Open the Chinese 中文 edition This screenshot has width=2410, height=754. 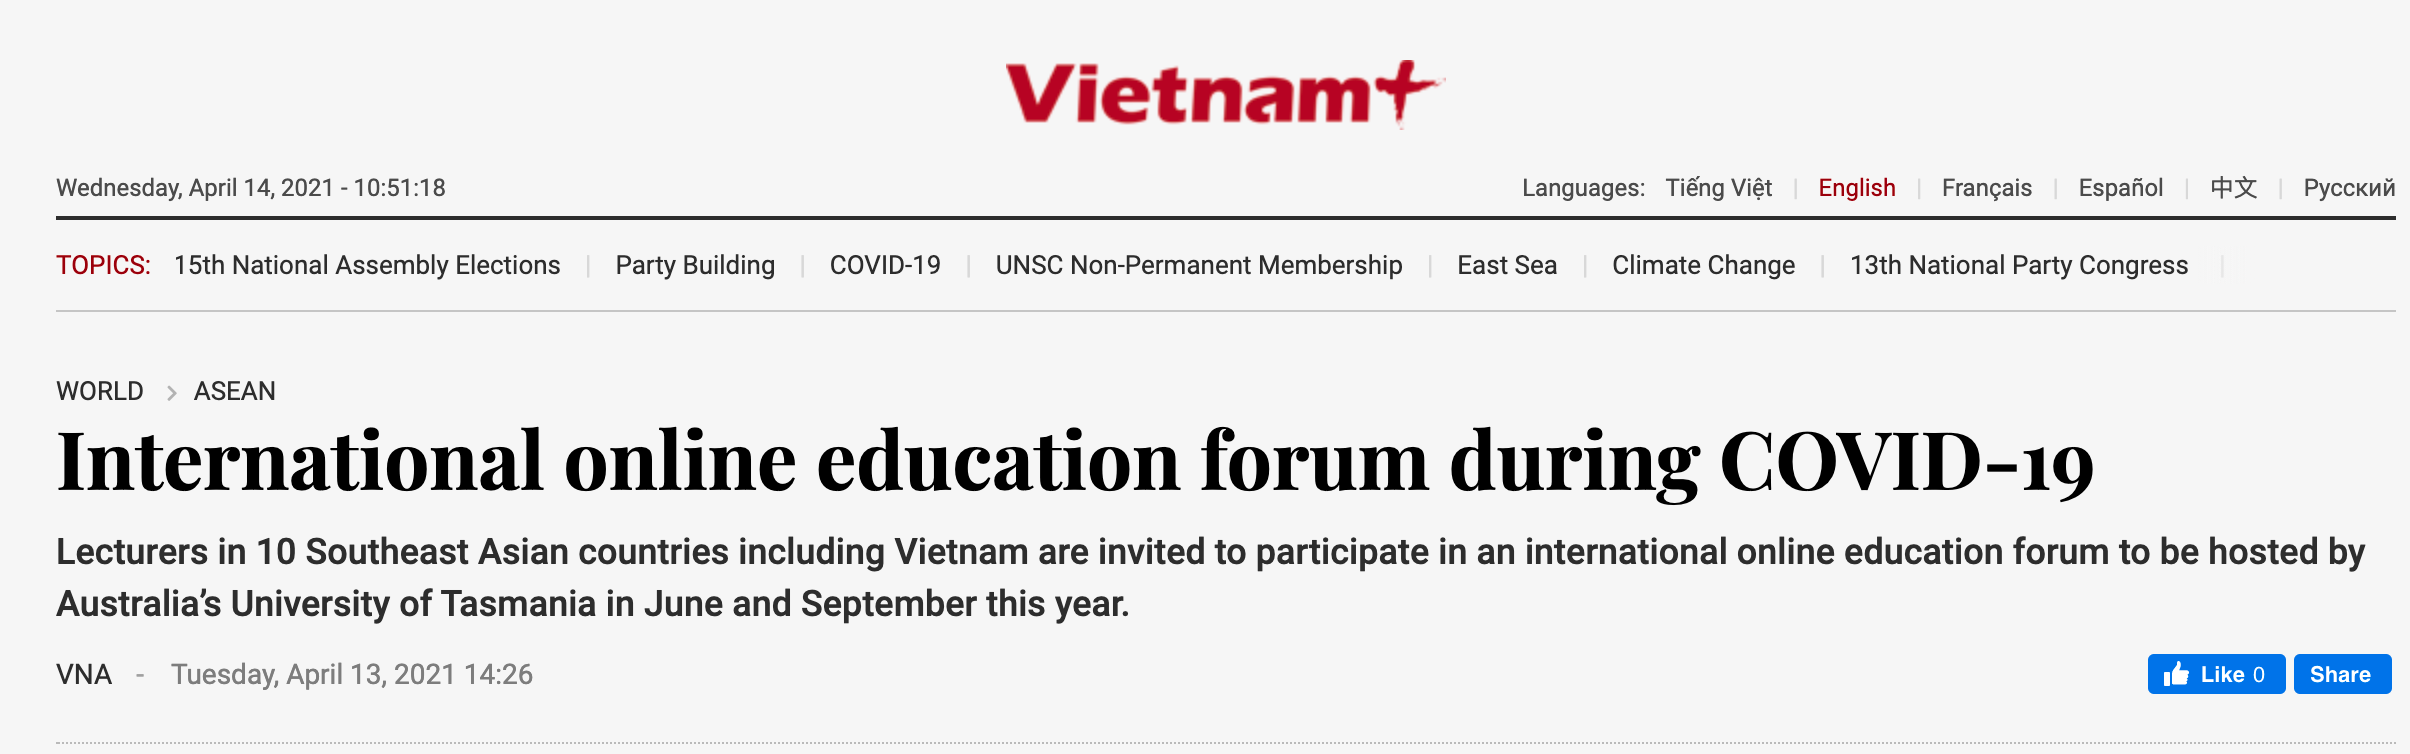pyautogui.click(x=2233, y=188)
